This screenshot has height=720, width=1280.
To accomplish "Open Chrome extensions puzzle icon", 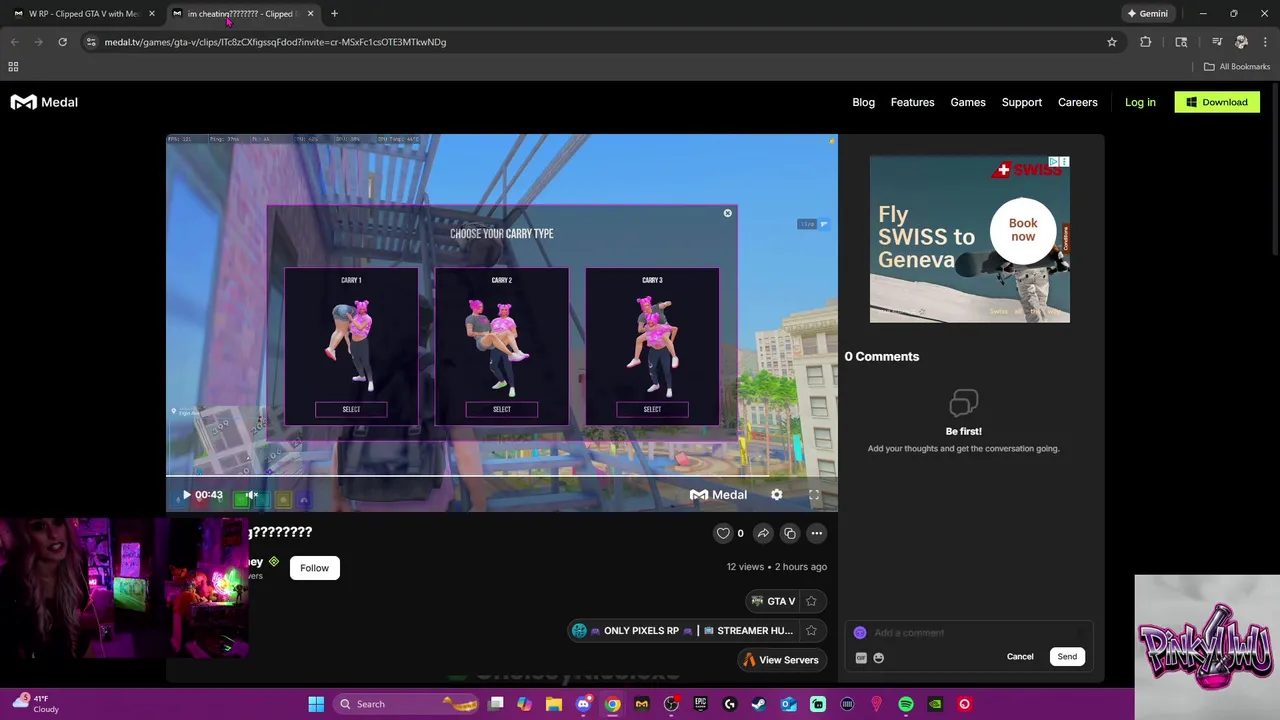I will coord(1145,42).
